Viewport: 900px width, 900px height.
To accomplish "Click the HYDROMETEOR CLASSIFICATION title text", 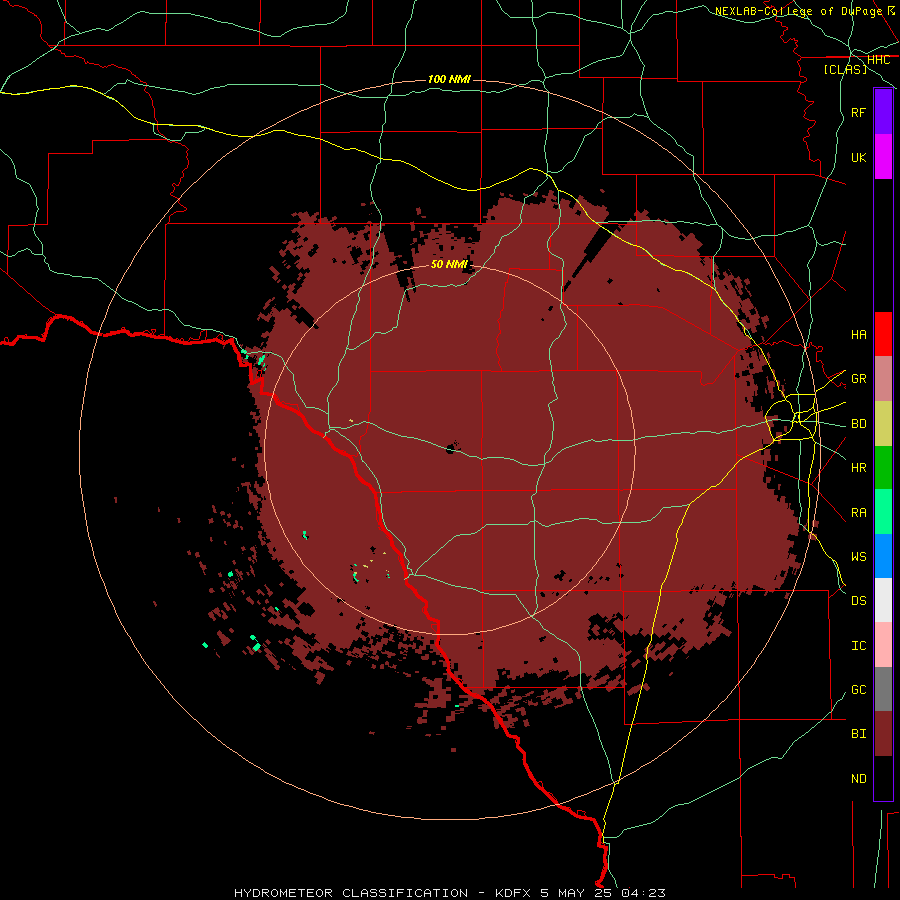I will point(351,893).
